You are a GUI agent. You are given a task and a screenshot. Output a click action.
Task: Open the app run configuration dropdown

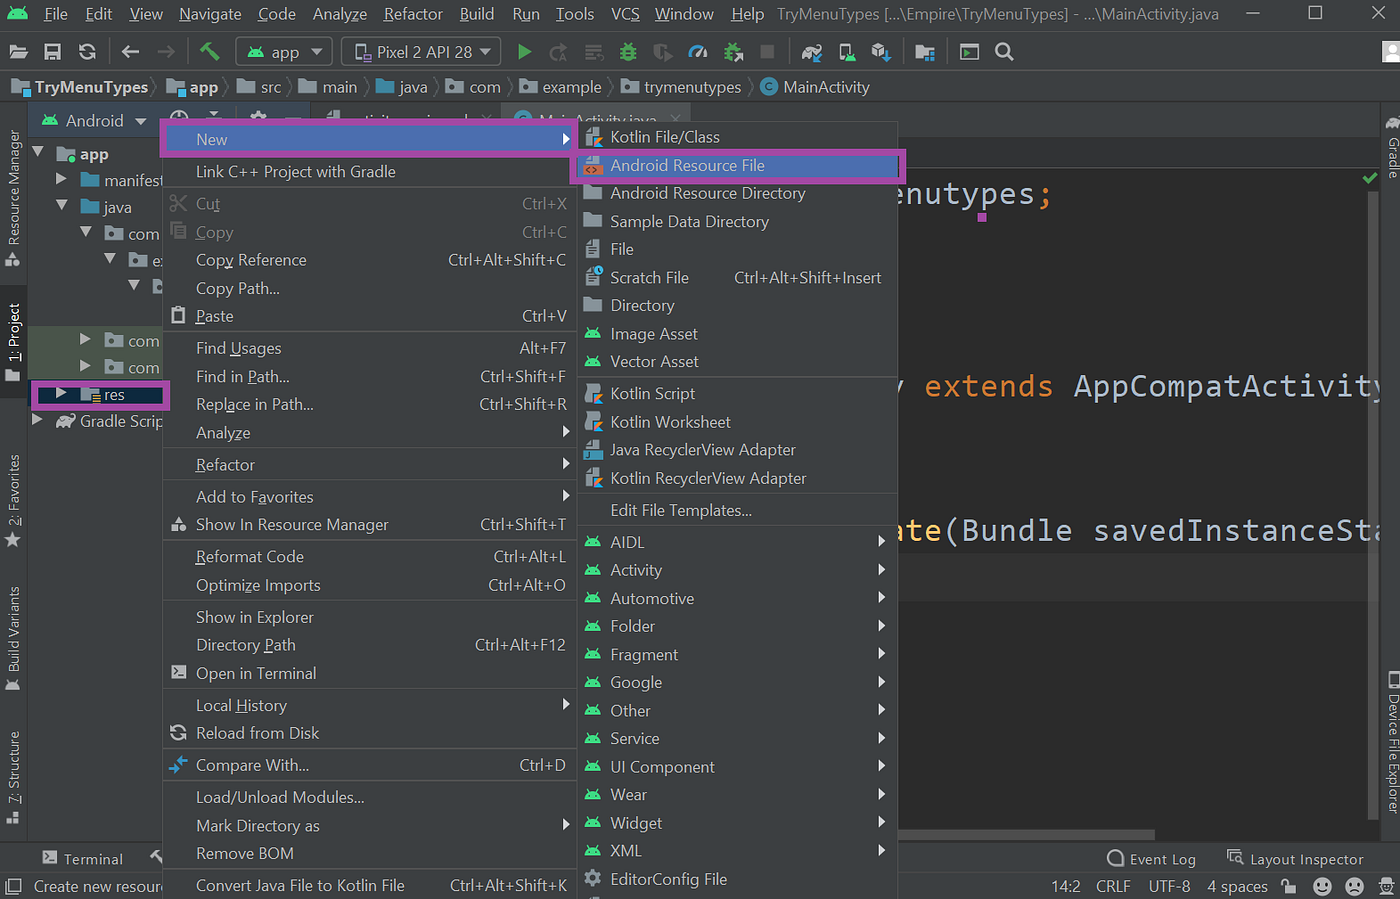point(283,51)
